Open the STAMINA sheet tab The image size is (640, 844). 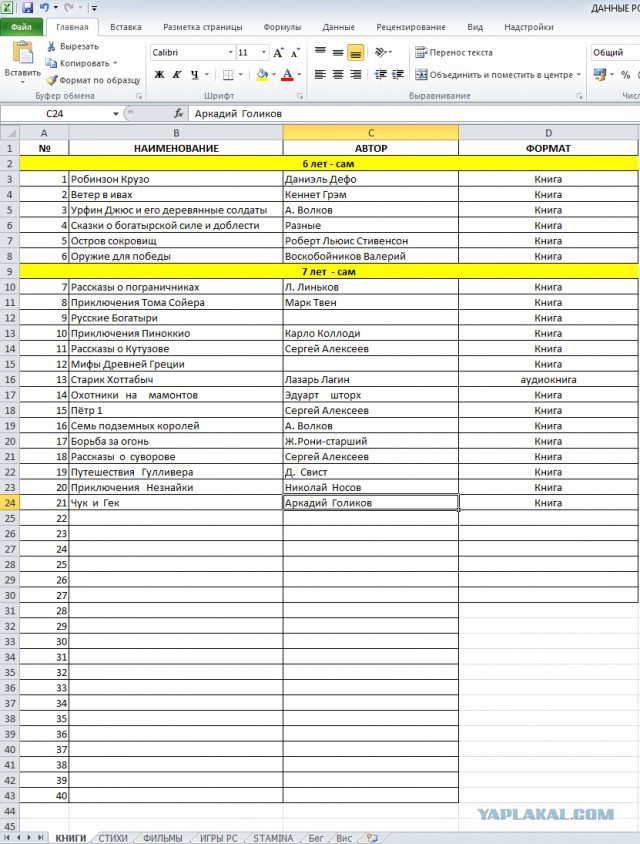273,838
